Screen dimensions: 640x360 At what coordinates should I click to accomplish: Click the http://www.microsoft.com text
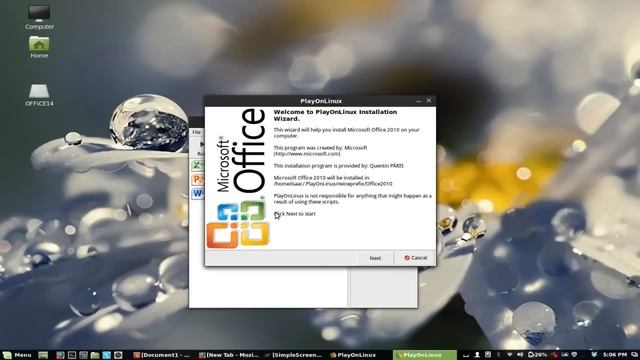pyautogui.click(x=307, y=154)
